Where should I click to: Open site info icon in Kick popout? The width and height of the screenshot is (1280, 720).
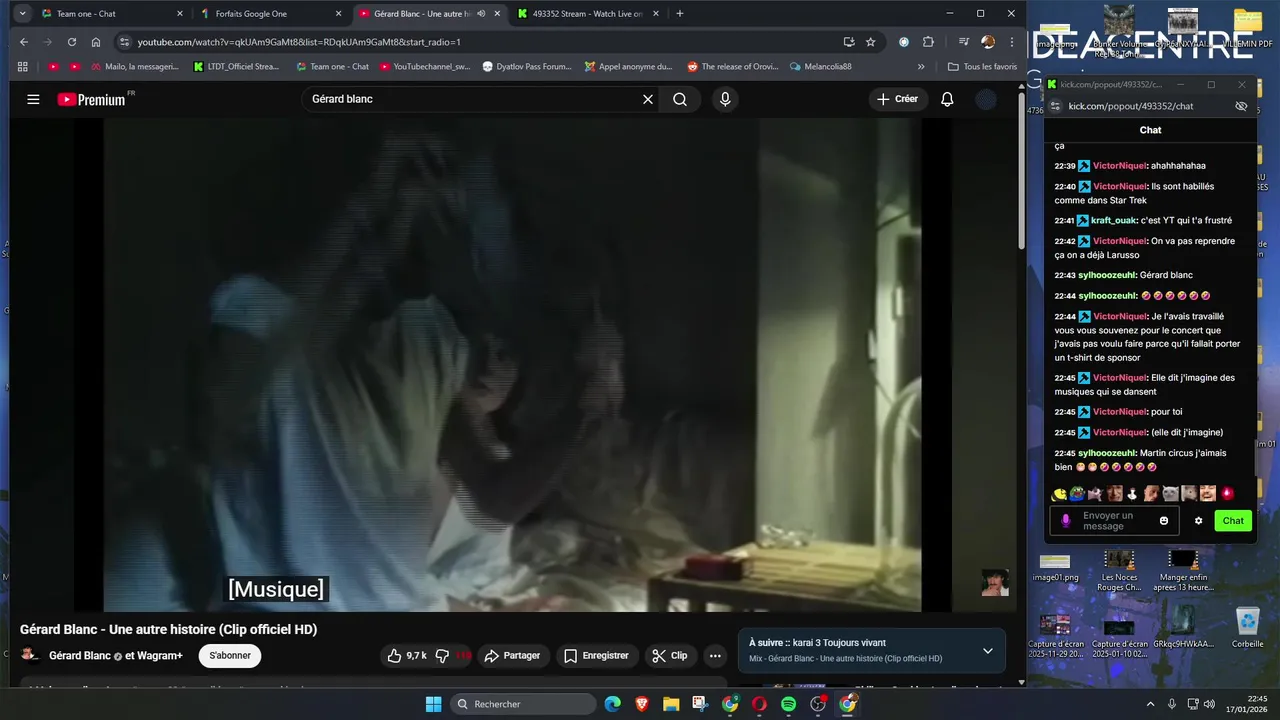(x=1054, y=106)
